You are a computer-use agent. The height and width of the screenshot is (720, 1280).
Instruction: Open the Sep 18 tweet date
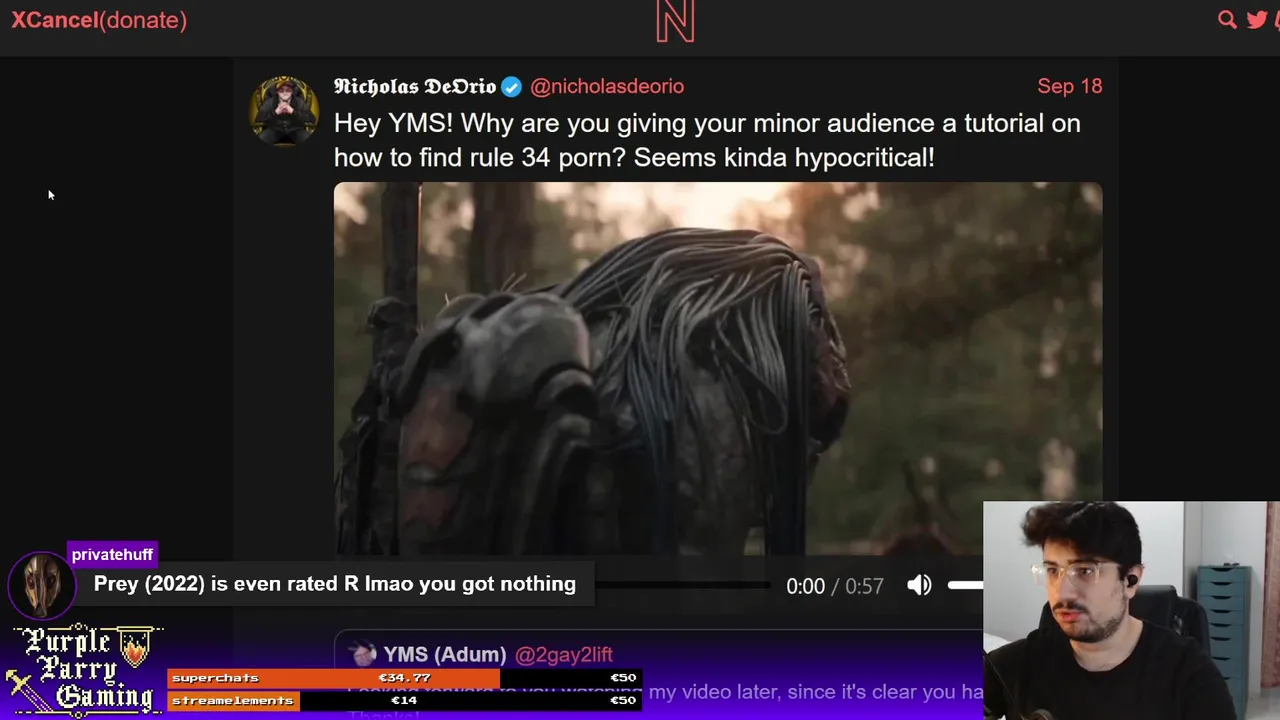tap(1069, 86)
